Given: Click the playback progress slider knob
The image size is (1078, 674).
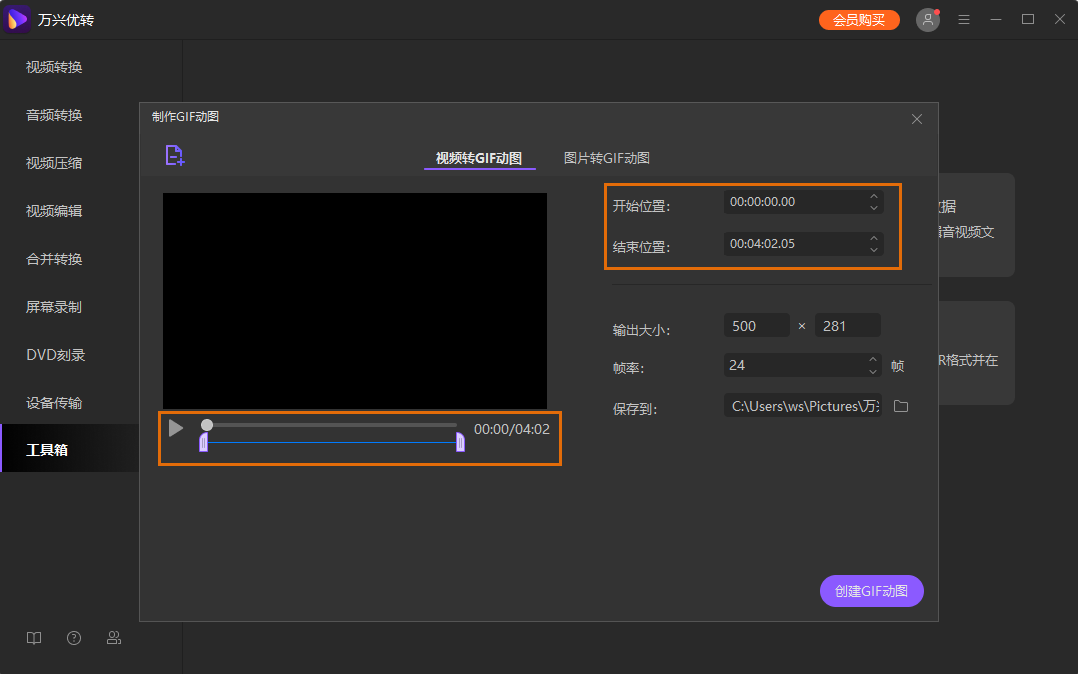Looking at the screenshot, I should pos(207,425).
